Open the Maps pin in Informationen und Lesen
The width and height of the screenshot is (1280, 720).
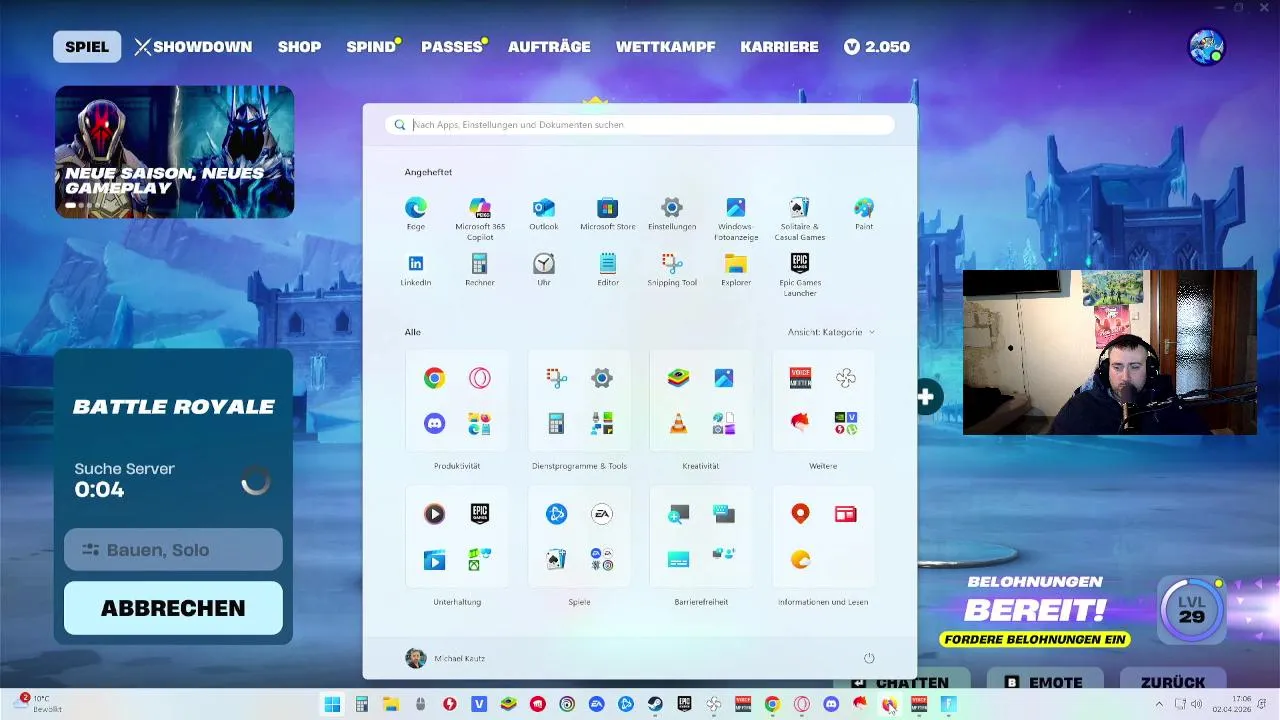tap(800, 514)
